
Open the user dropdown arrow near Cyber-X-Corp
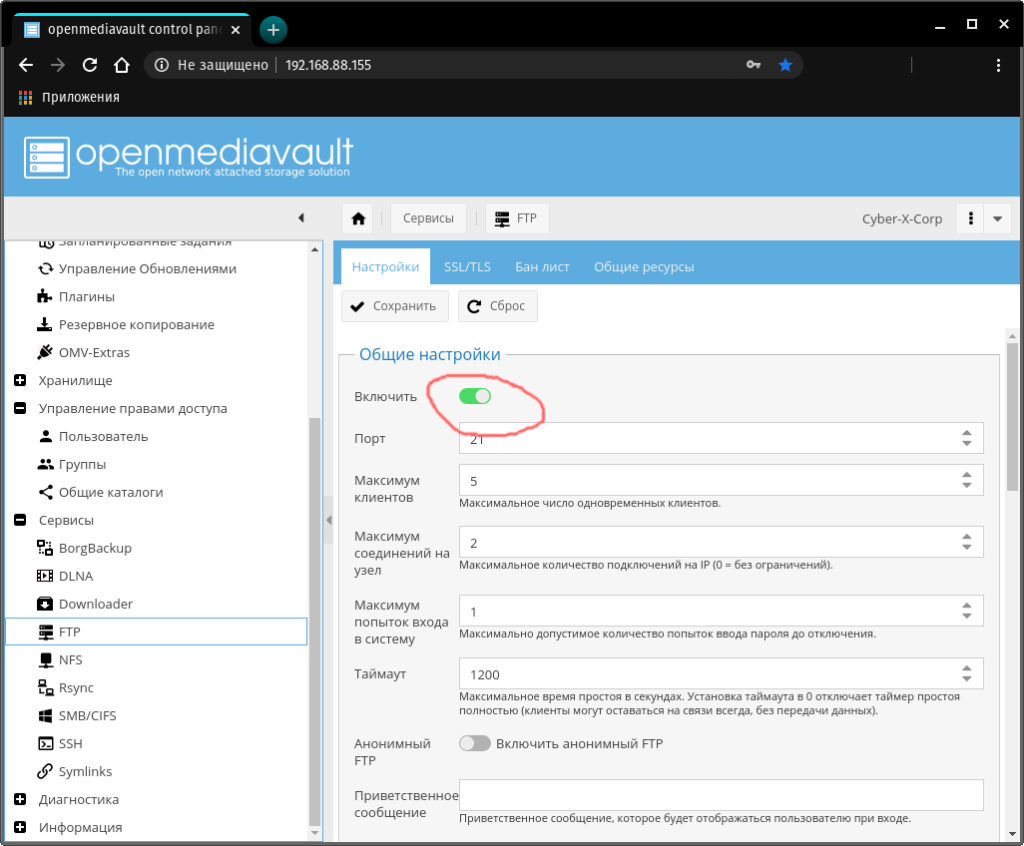997,219
